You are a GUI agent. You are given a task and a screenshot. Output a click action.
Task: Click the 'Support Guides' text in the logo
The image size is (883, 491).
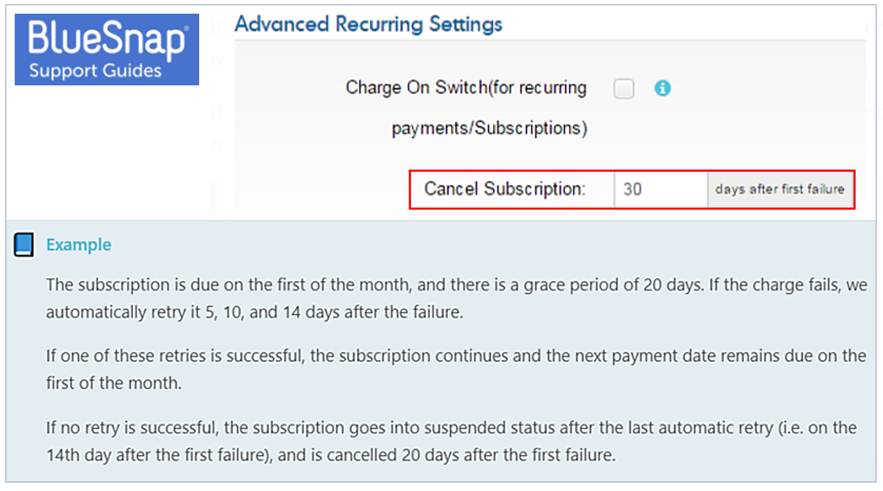point(95,71)
